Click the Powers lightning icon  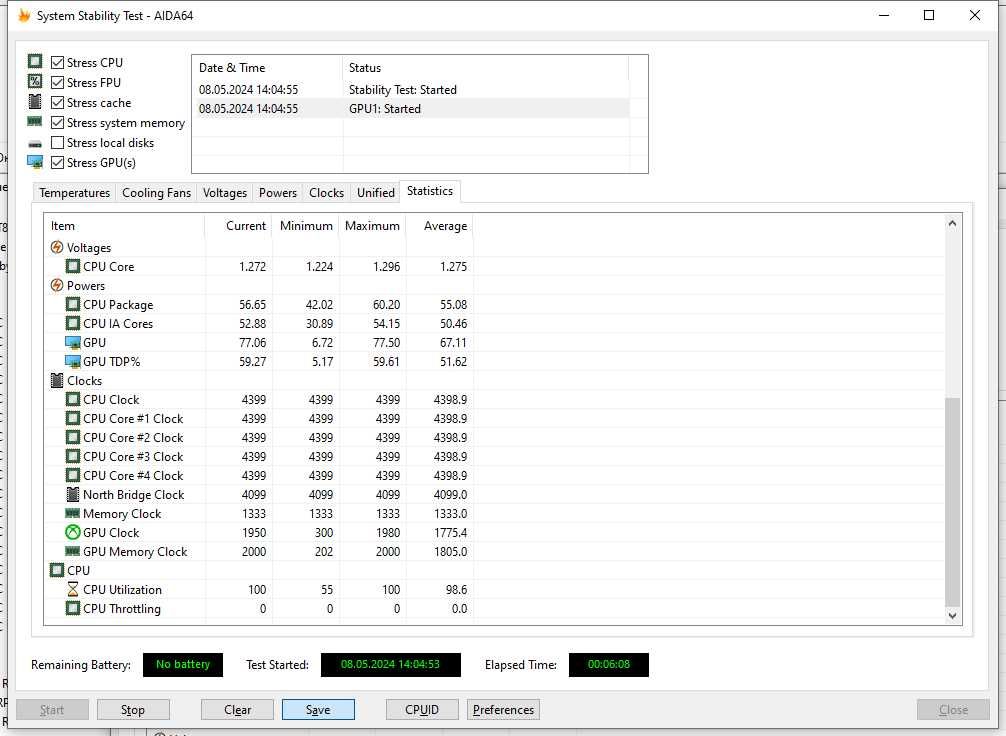click(56, 285)
